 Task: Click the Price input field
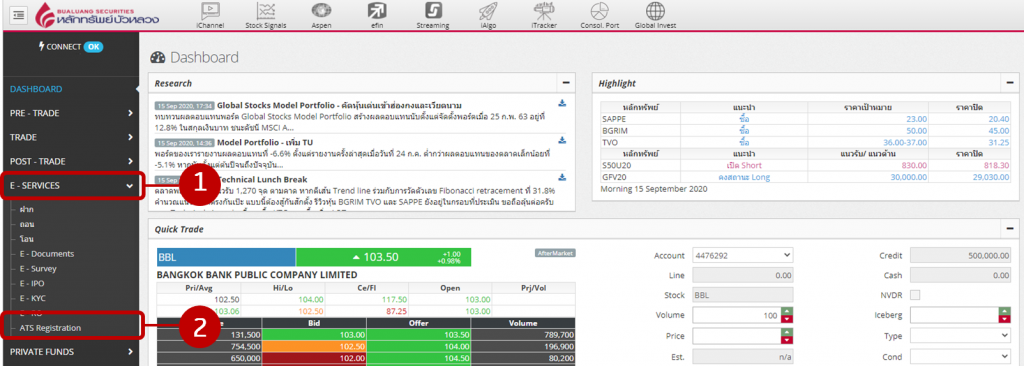tap(737, 336)
